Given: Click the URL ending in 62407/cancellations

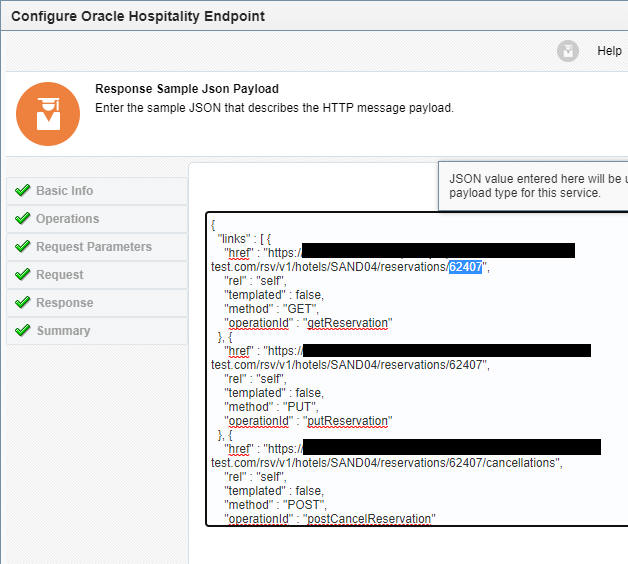Looking at the screenshot, I should pos(385,463).
